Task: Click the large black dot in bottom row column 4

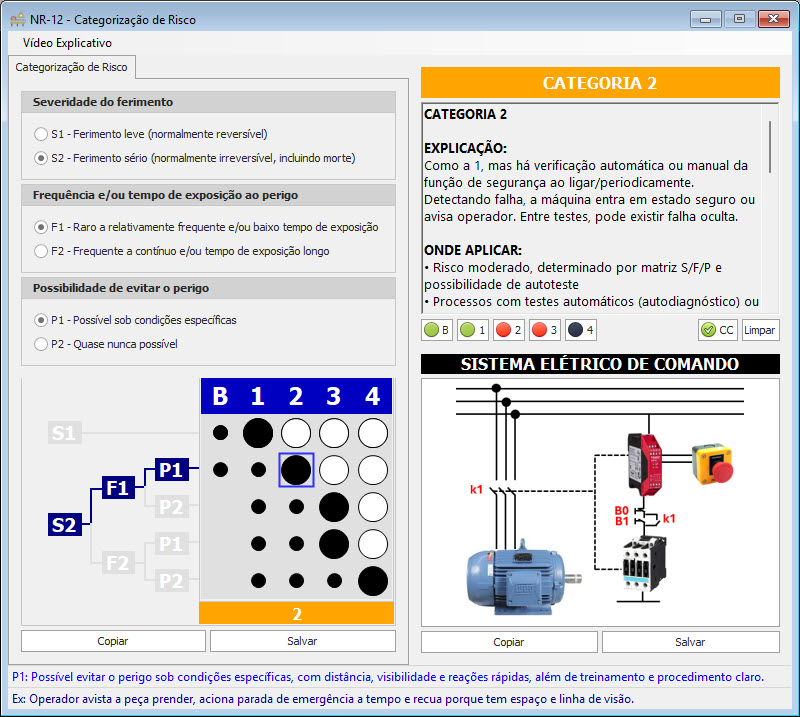Action: pos(373,581)
